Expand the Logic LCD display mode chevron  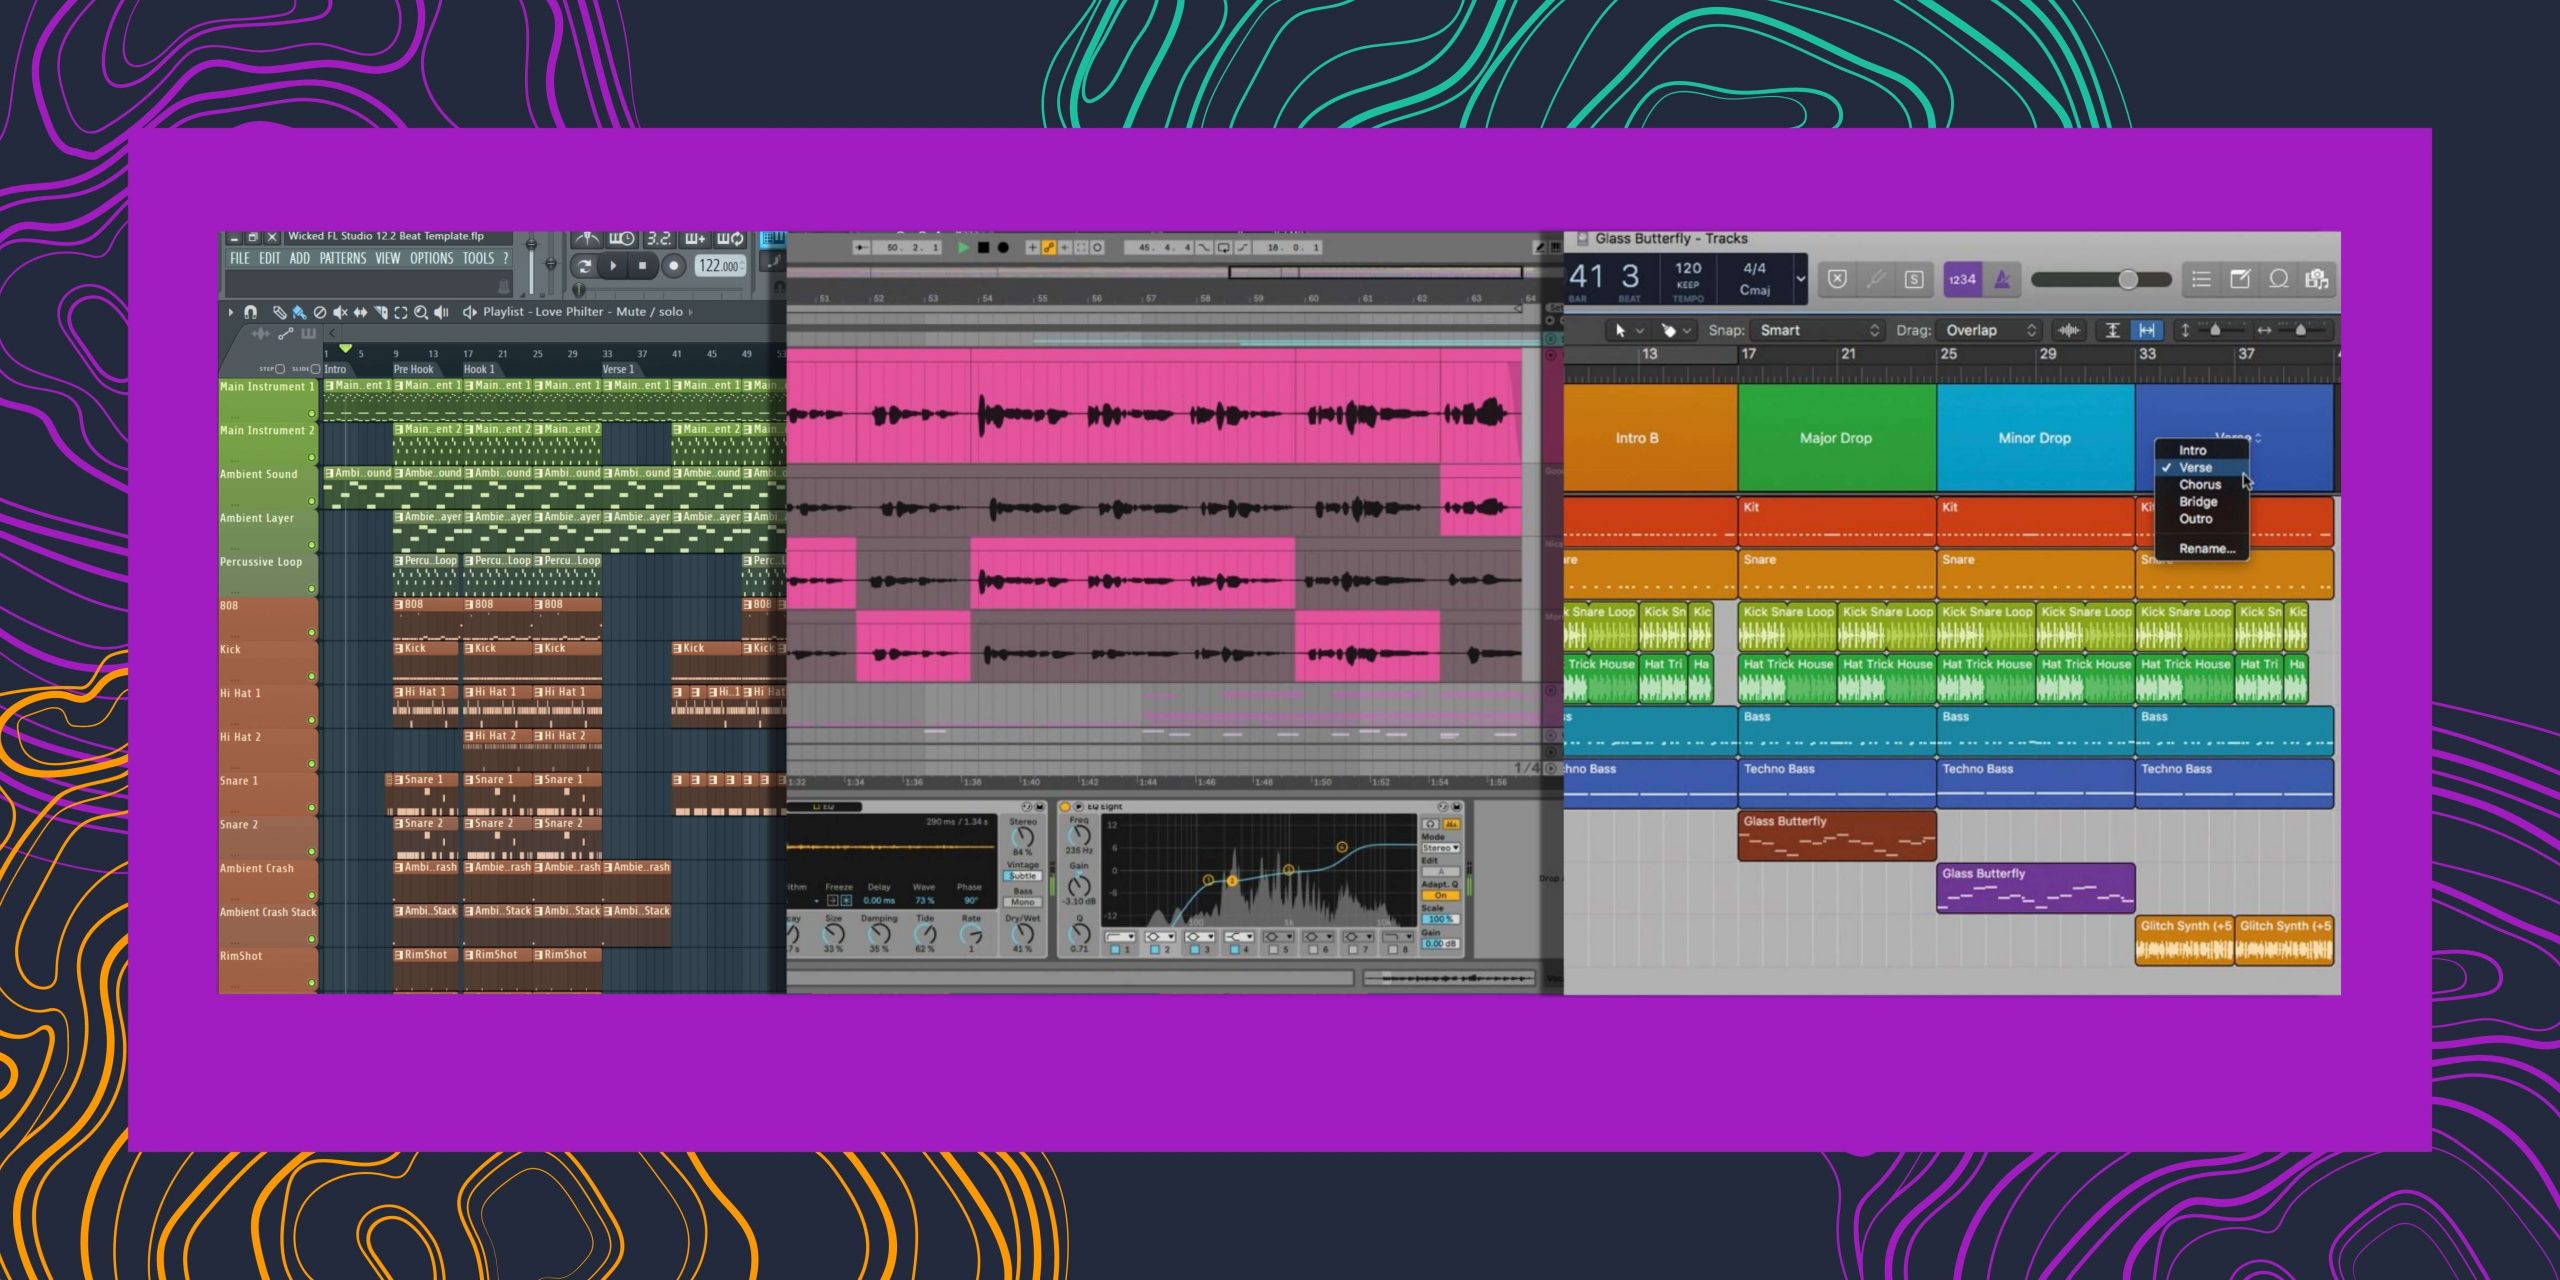coord(1800,279)
